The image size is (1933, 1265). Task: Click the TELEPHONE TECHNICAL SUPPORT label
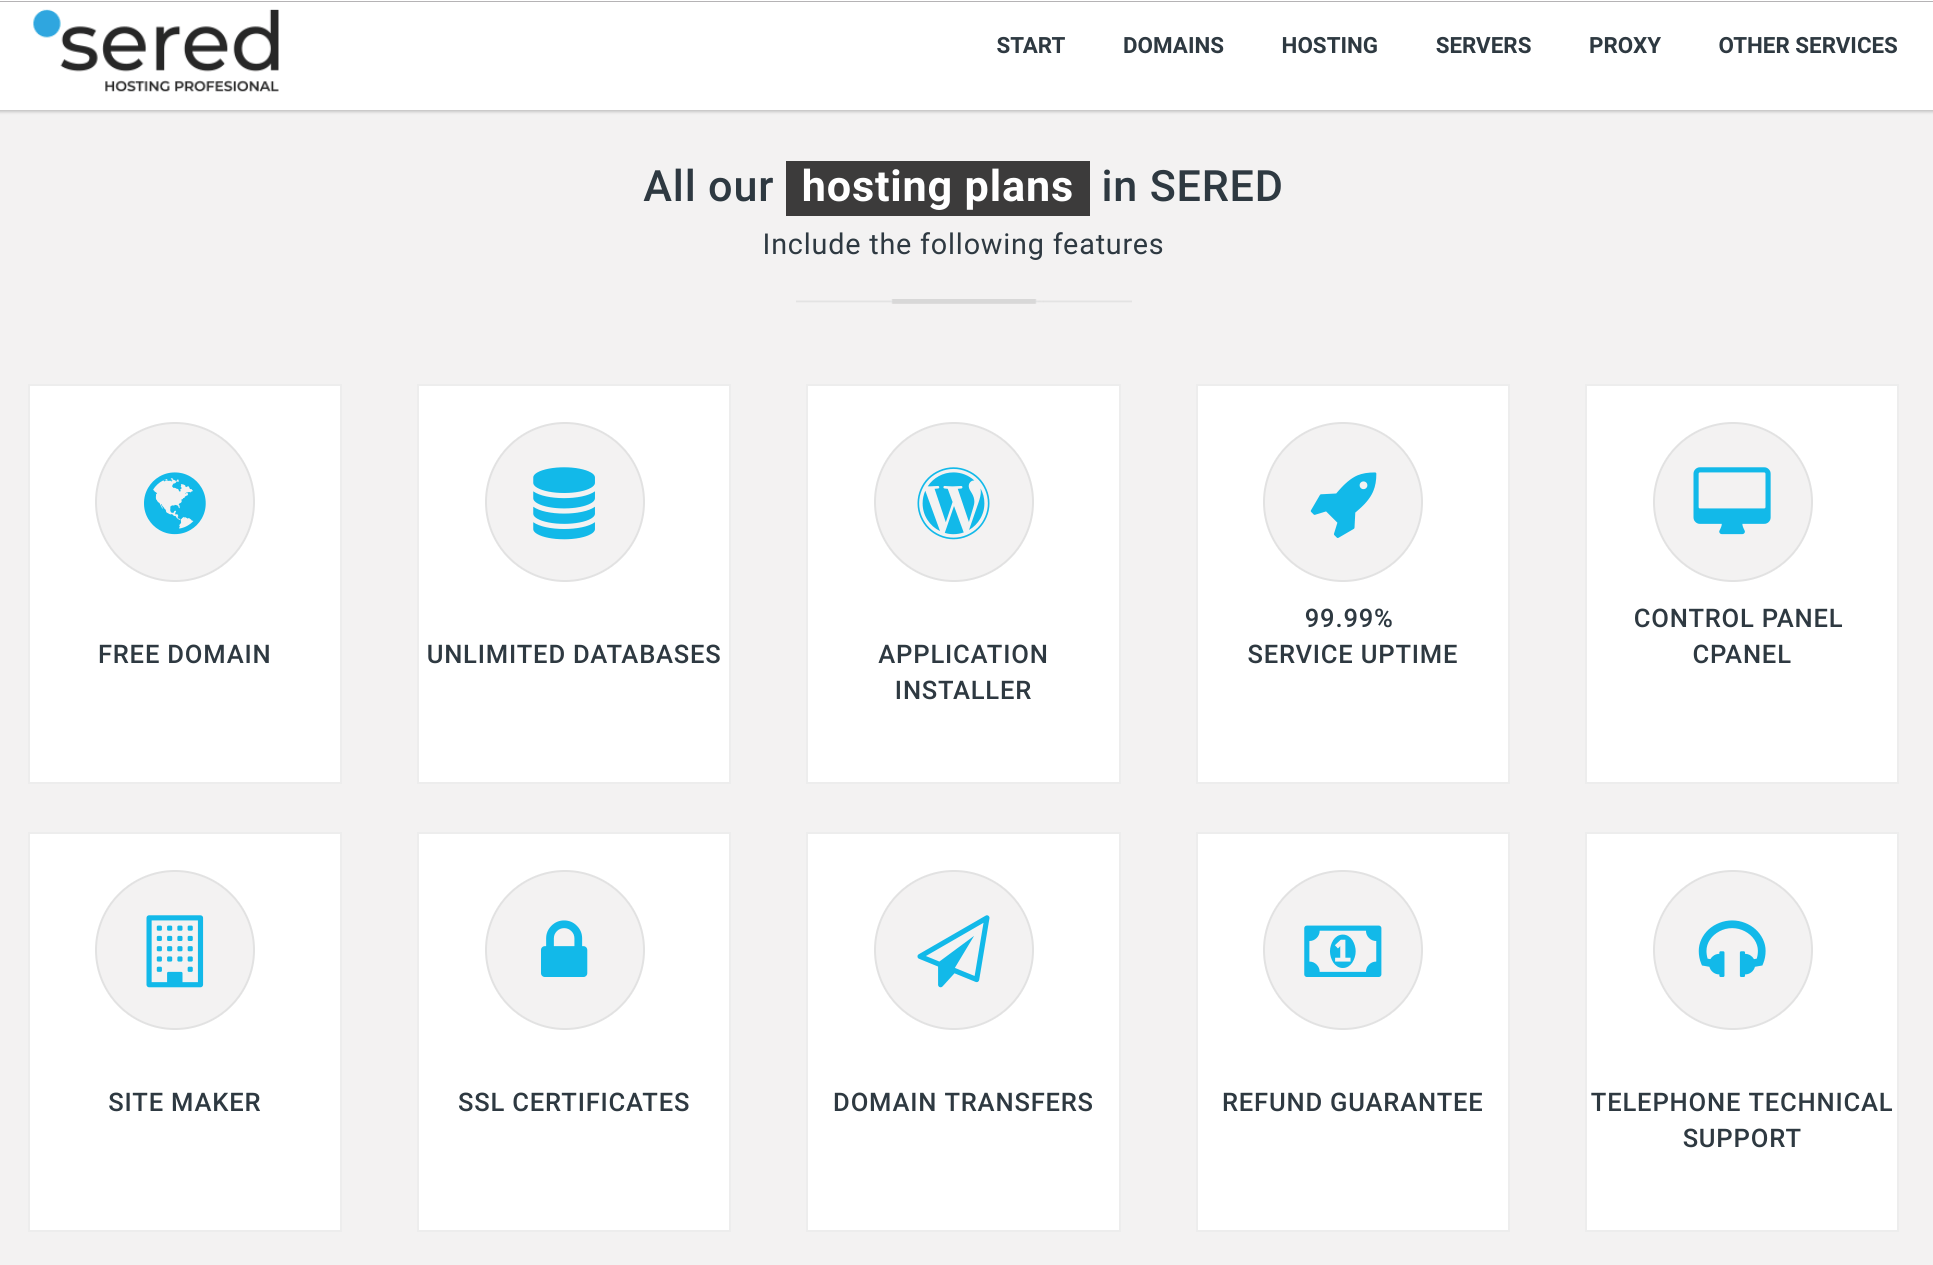click(1741, 1120)
